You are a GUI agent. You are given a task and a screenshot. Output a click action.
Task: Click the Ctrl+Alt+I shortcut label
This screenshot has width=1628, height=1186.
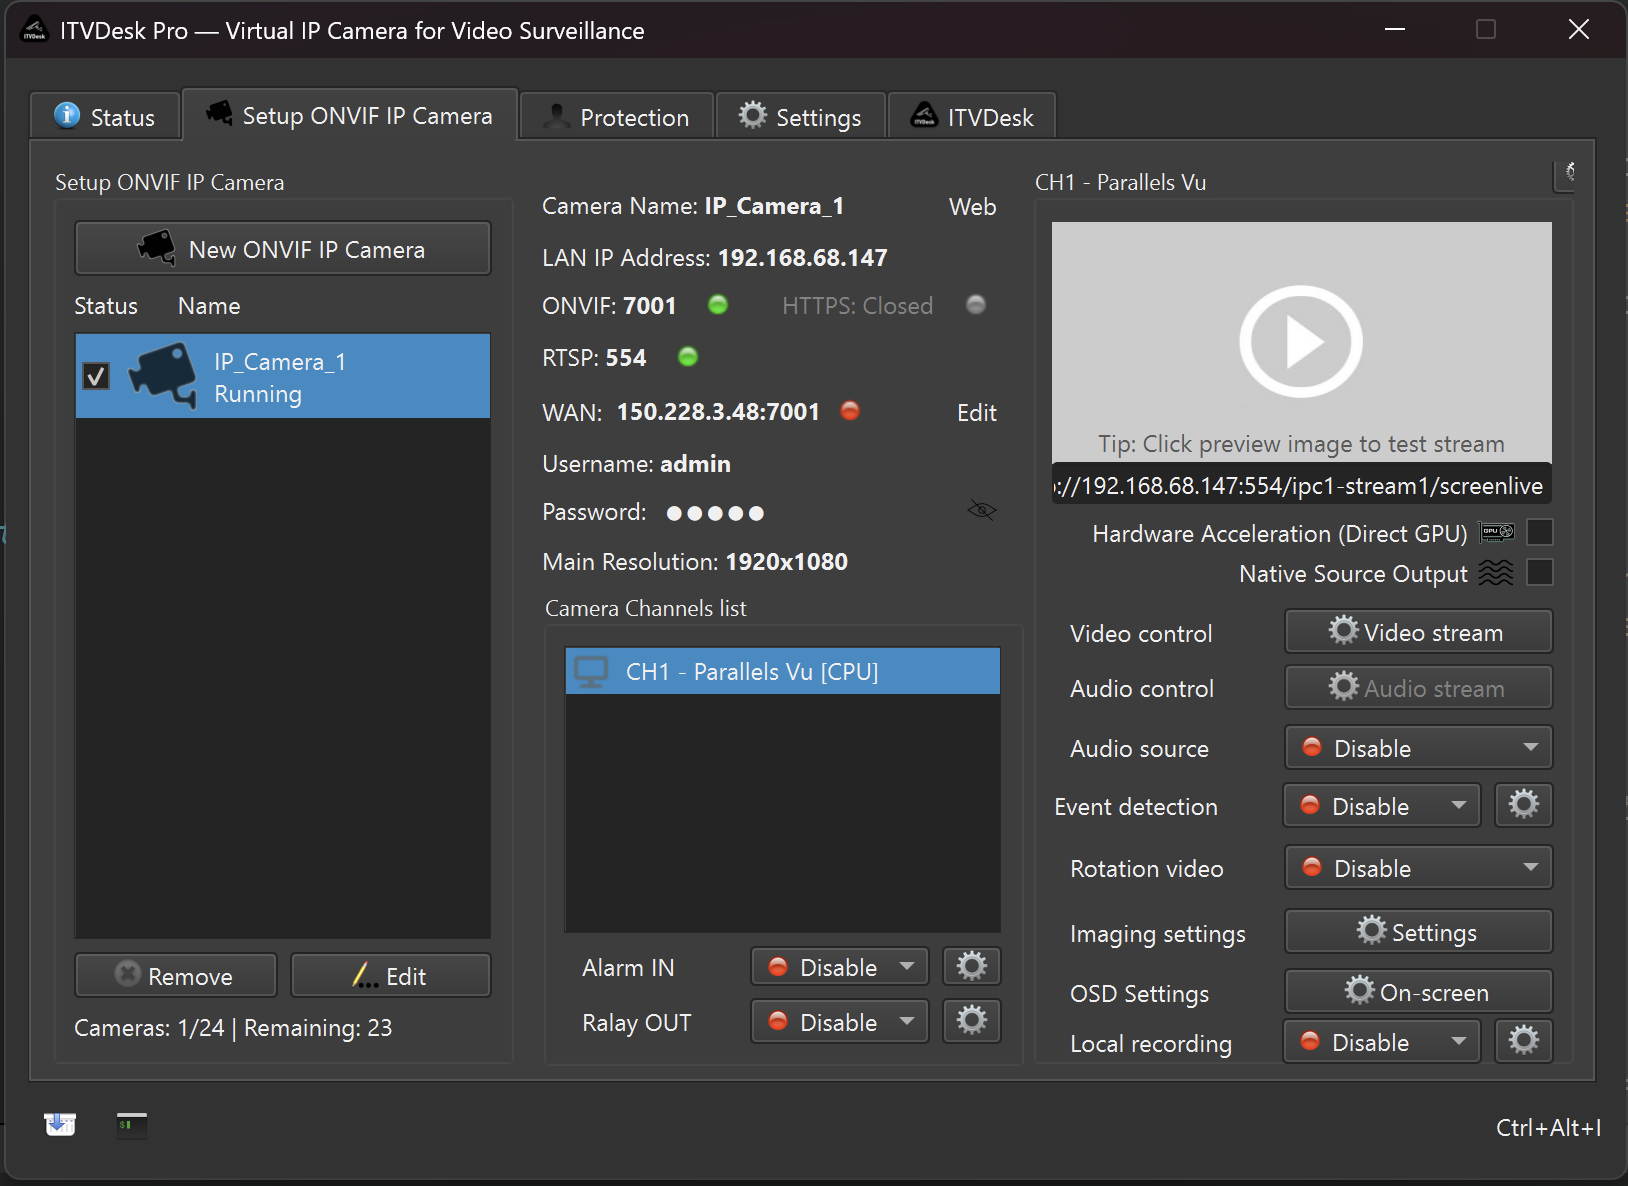pos(1548,1128)
